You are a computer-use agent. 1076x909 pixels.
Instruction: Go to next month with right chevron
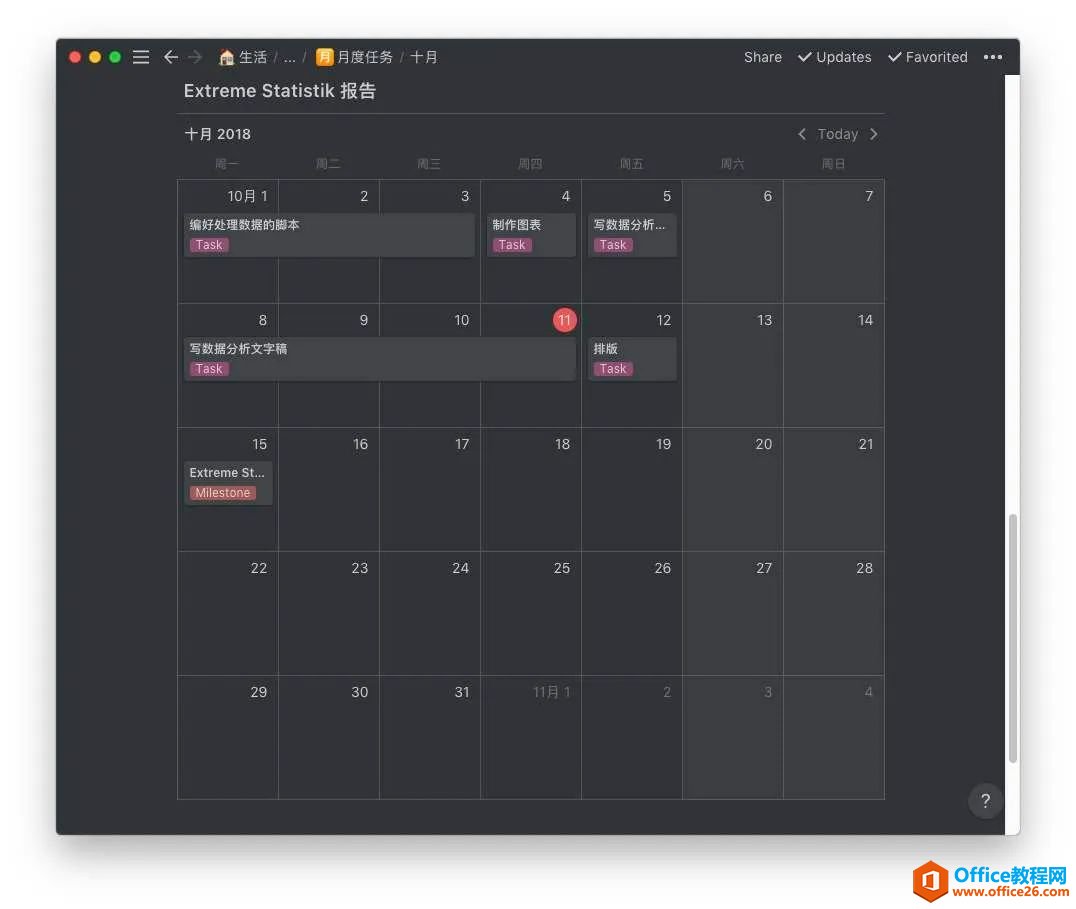coord(874,134)
